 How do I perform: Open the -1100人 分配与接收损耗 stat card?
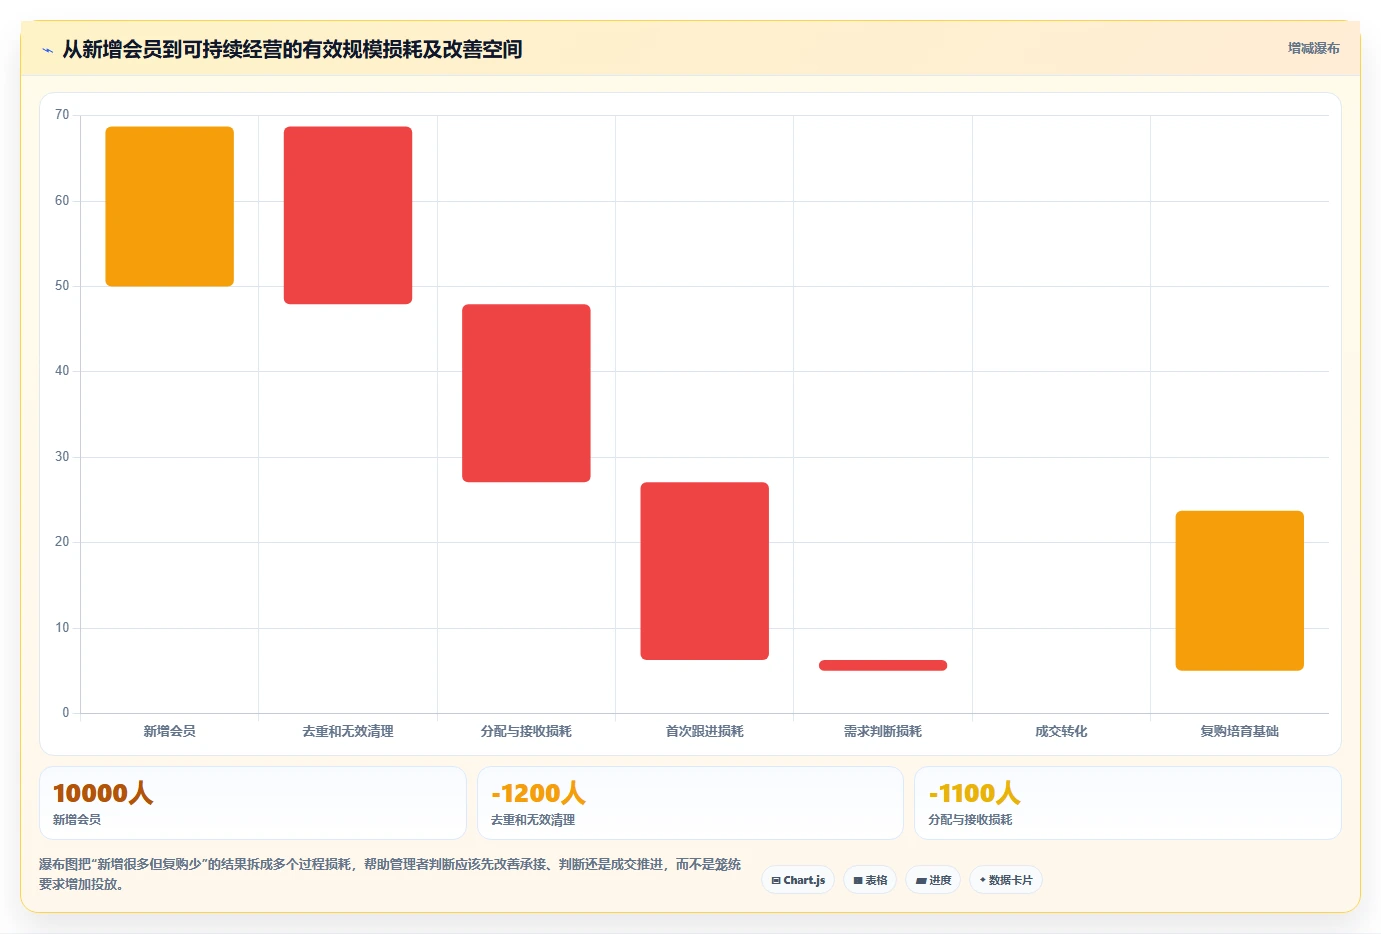[1128, 803]
